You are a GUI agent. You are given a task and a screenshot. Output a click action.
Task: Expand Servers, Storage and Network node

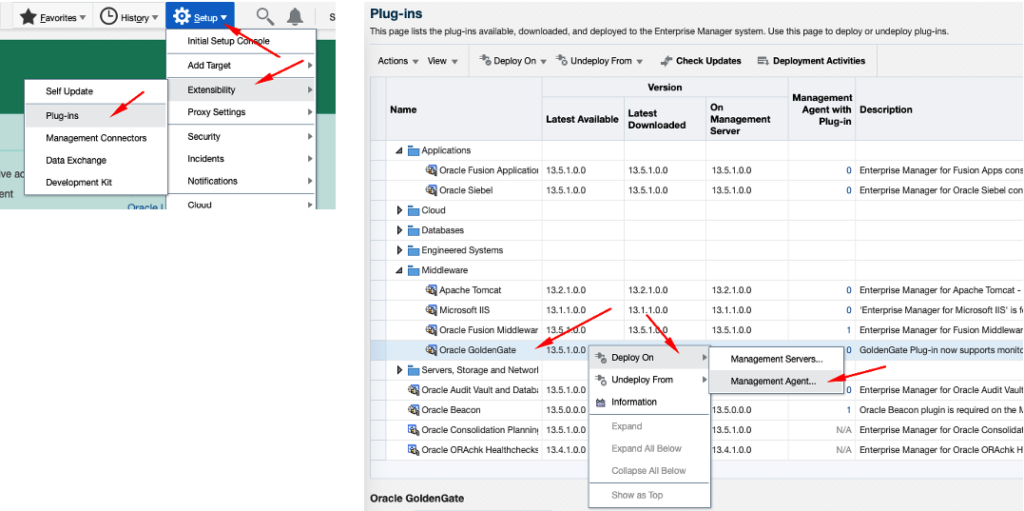400,371
